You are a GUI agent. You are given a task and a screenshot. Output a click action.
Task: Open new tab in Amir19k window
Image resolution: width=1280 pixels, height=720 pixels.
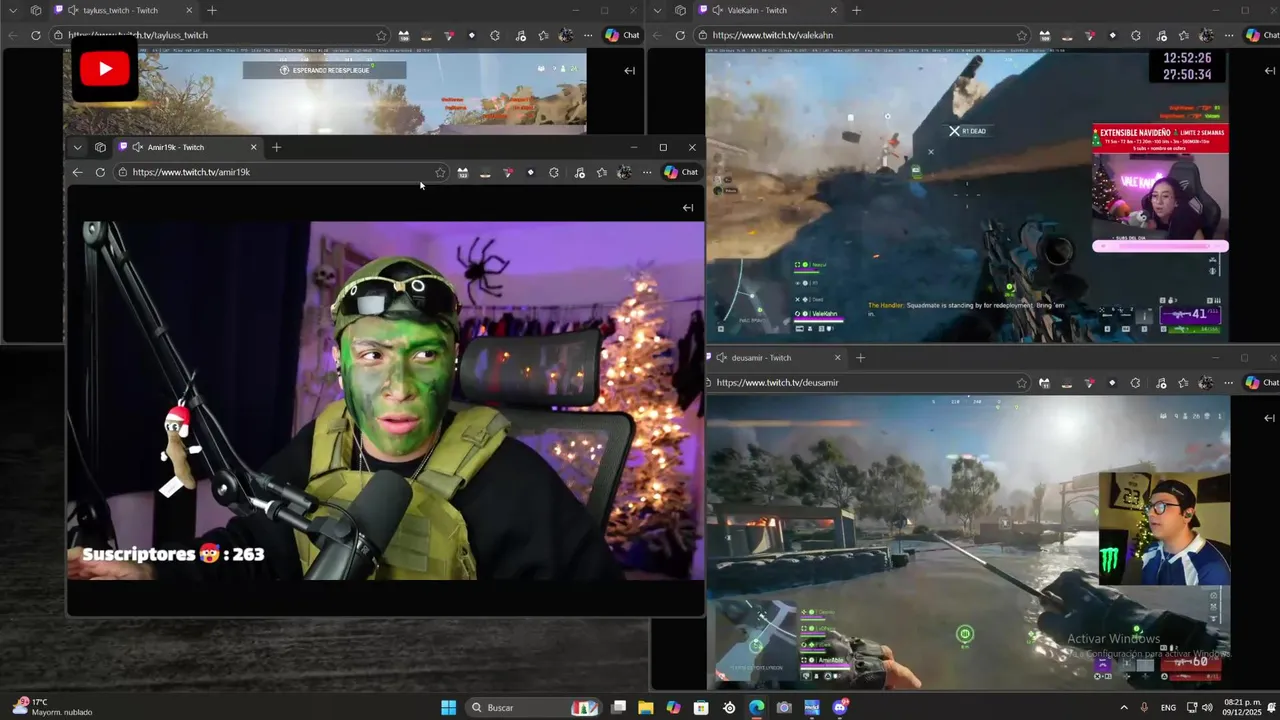click(277, 147)
